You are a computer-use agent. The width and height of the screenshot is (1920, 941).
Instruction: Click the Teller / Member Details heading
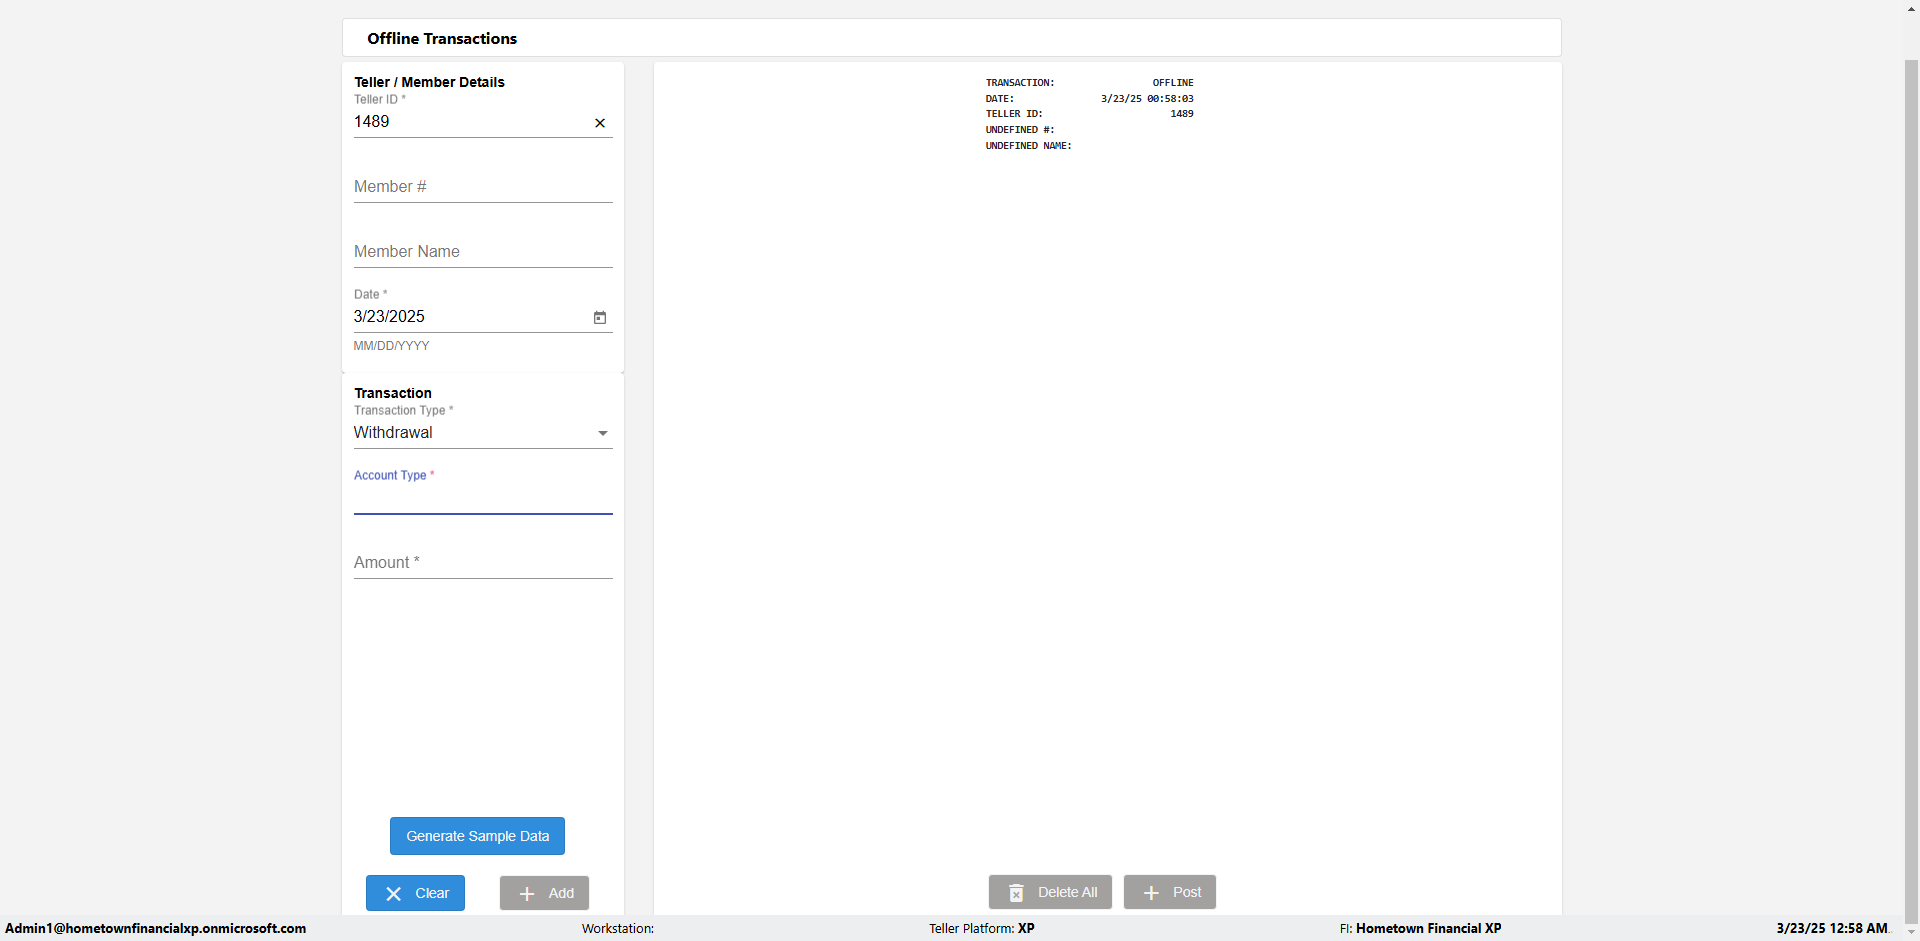429,82
